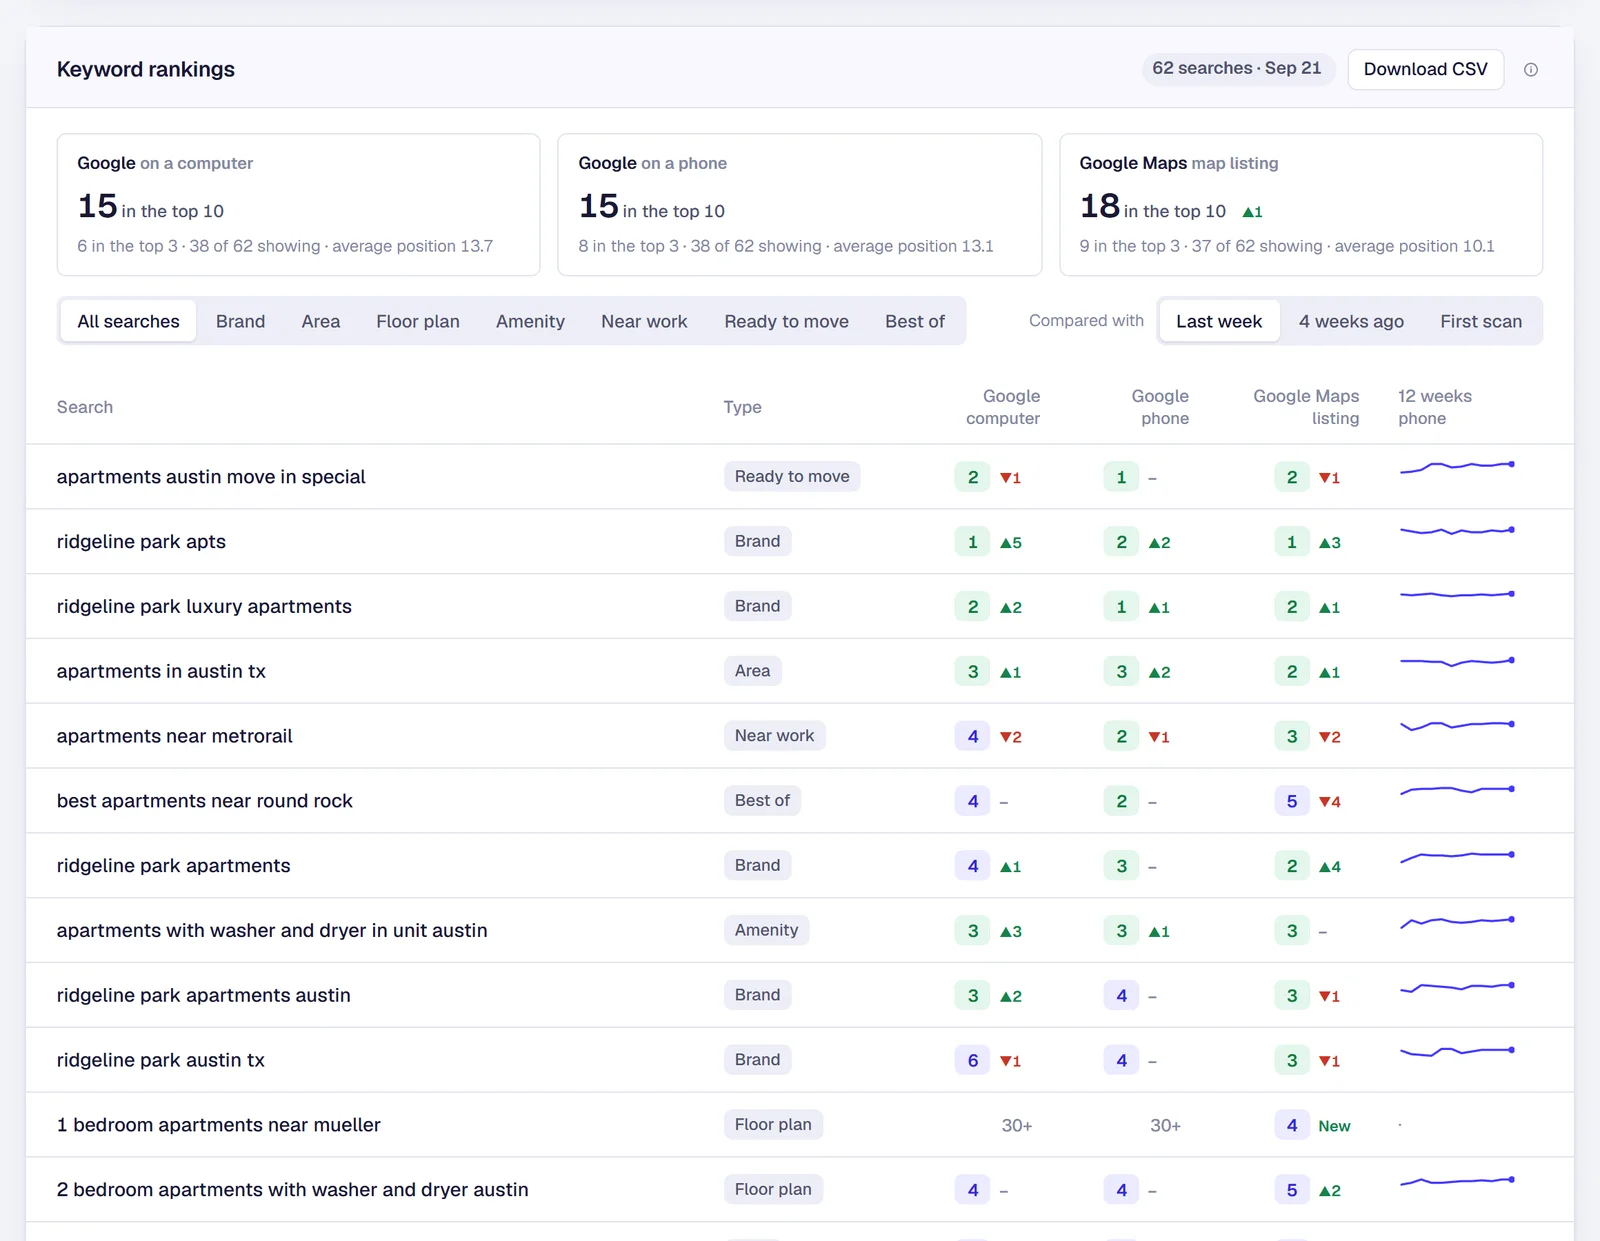Select 'apartments near metrorail' search
1600x1241 pixels.
800,736
